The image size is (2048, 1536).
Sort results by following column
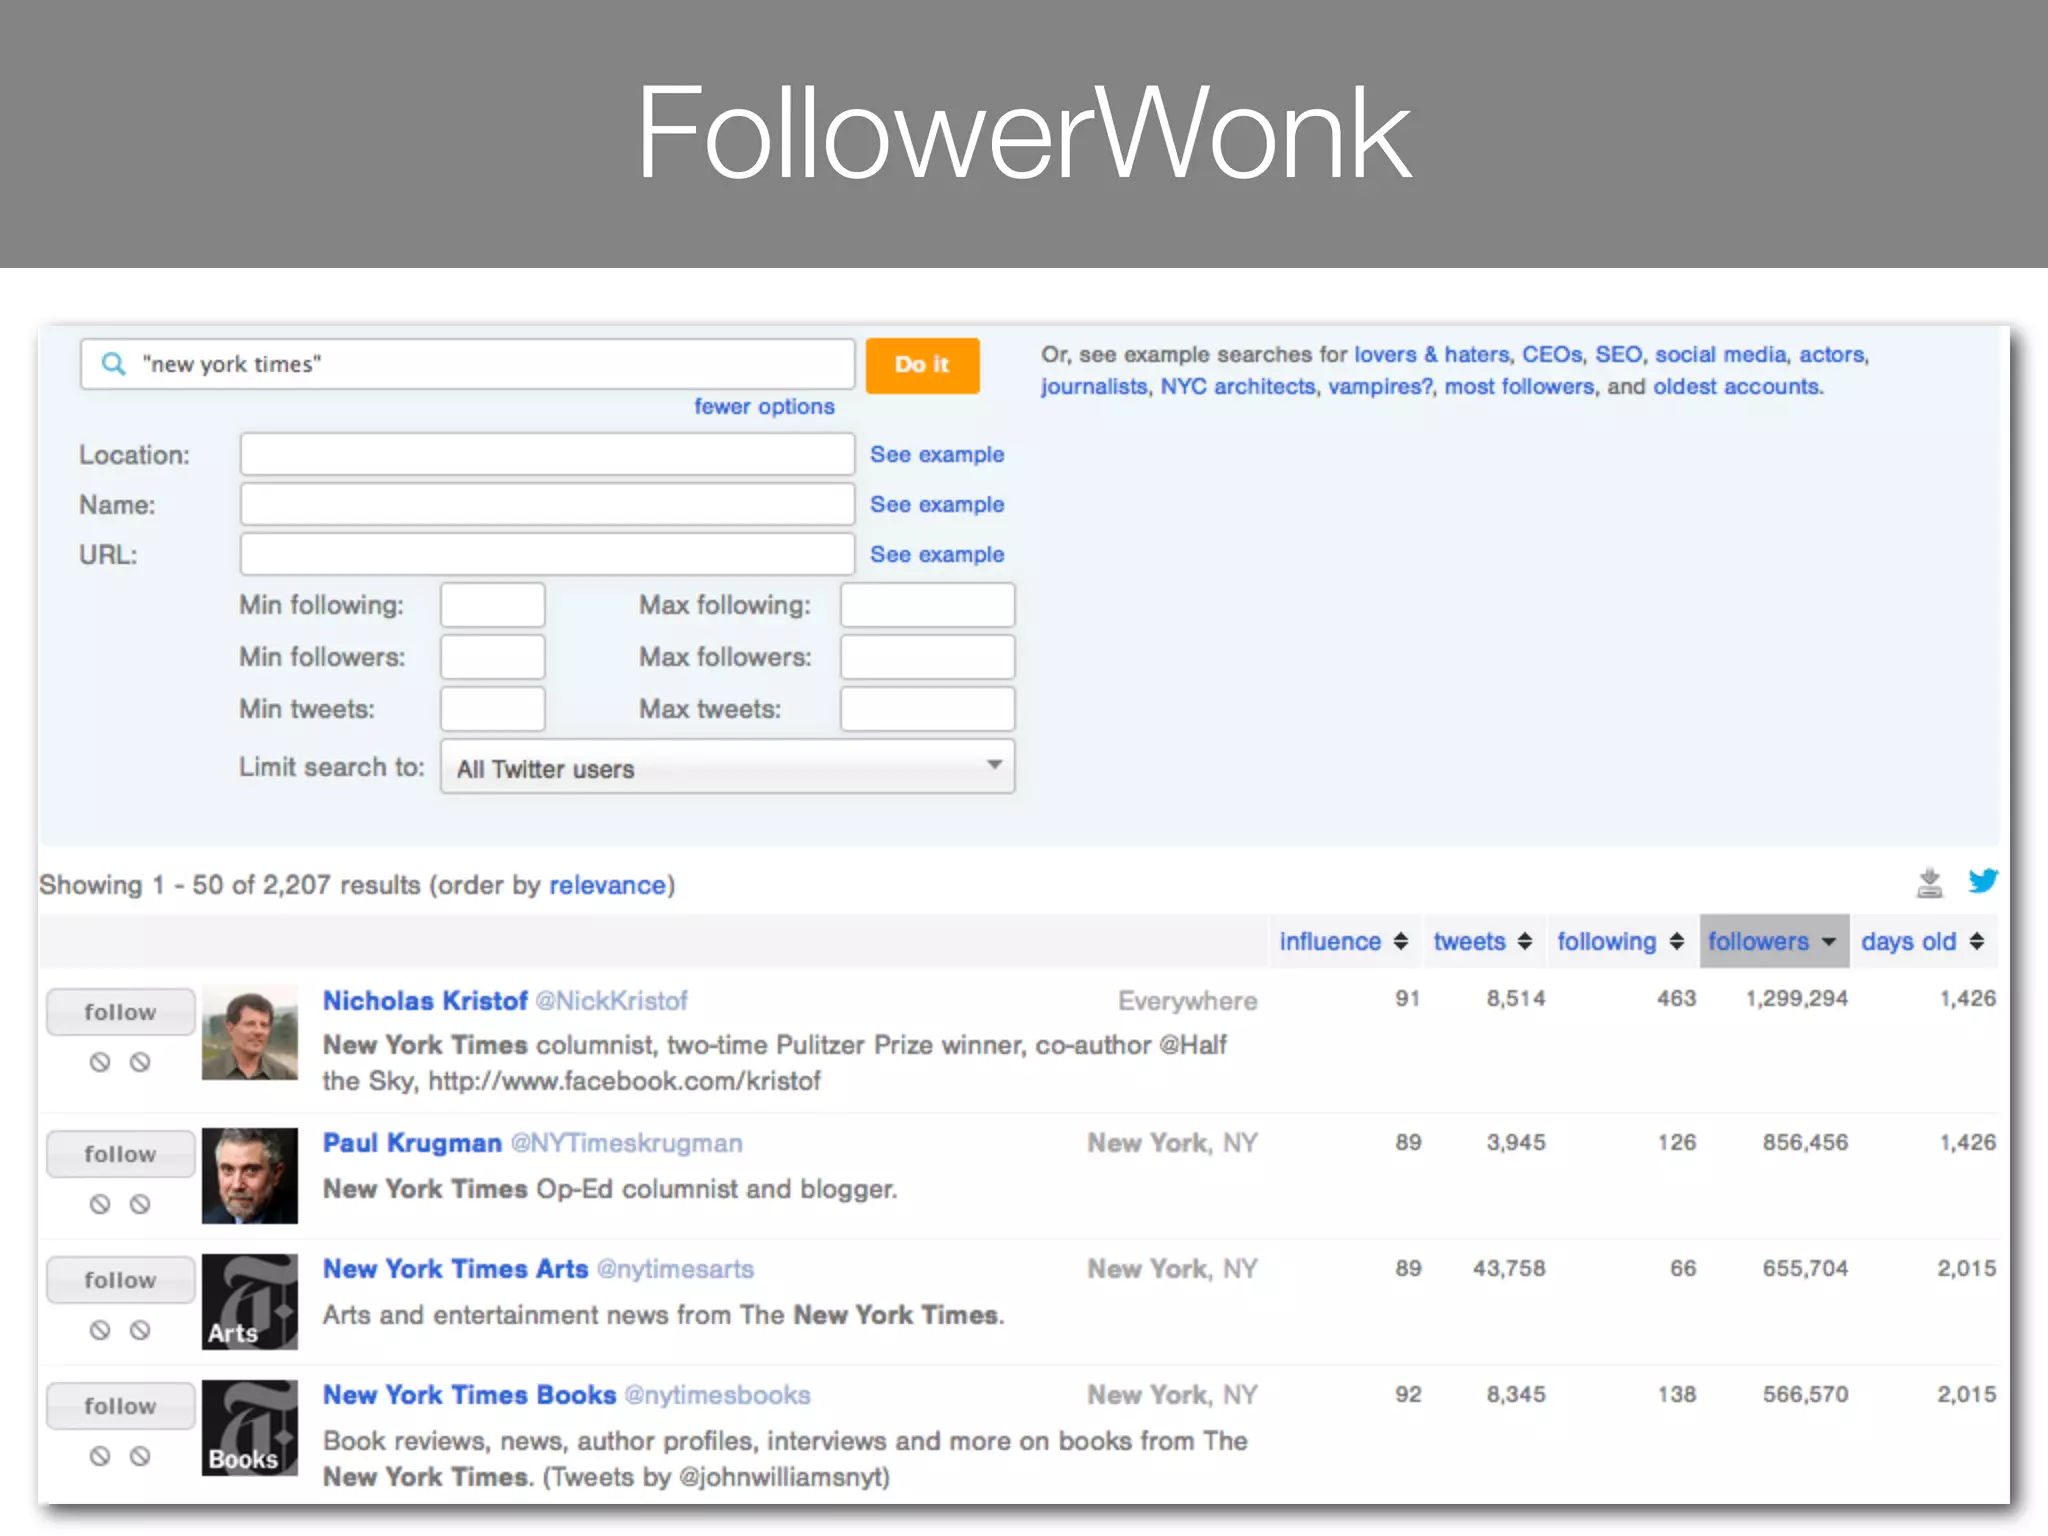[1620, 941]
